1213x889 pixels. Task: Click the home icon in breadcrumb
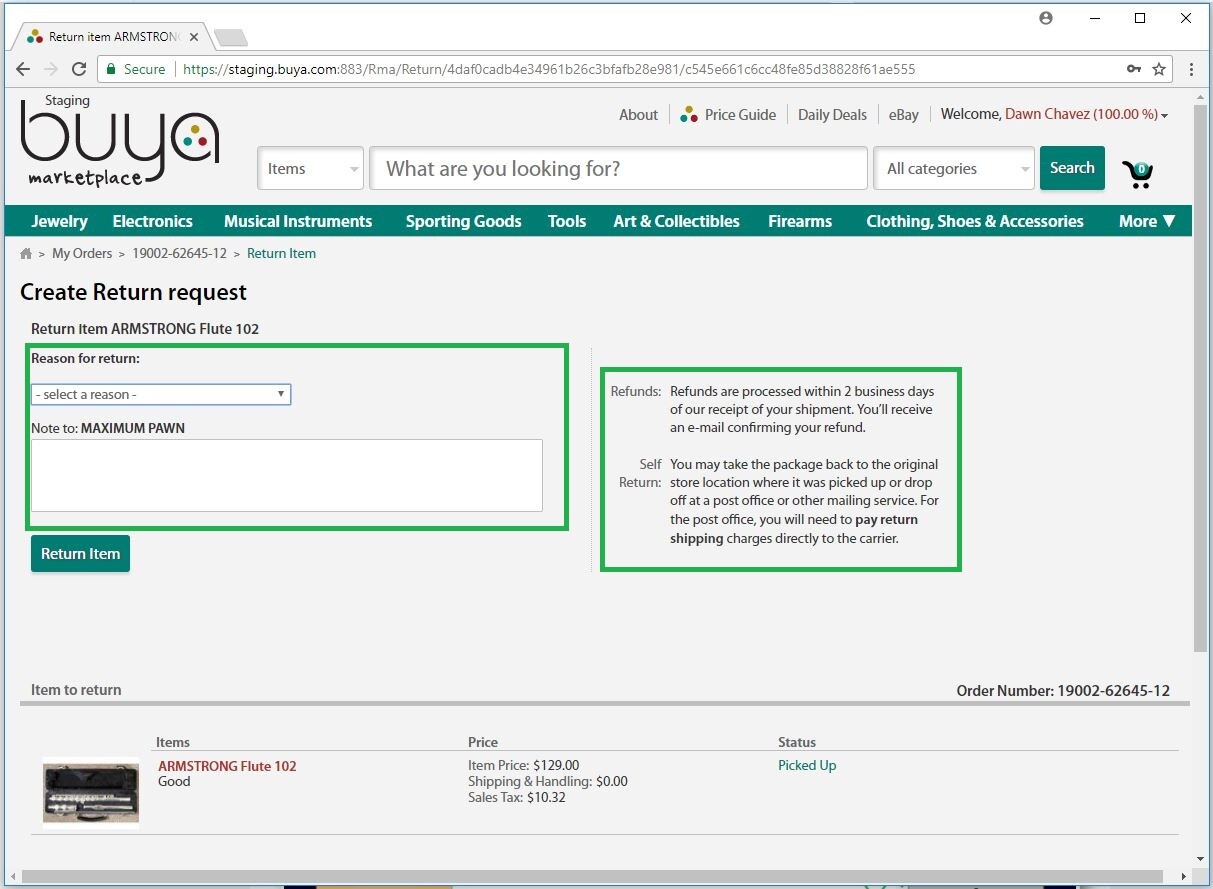(x=26, y=254)
